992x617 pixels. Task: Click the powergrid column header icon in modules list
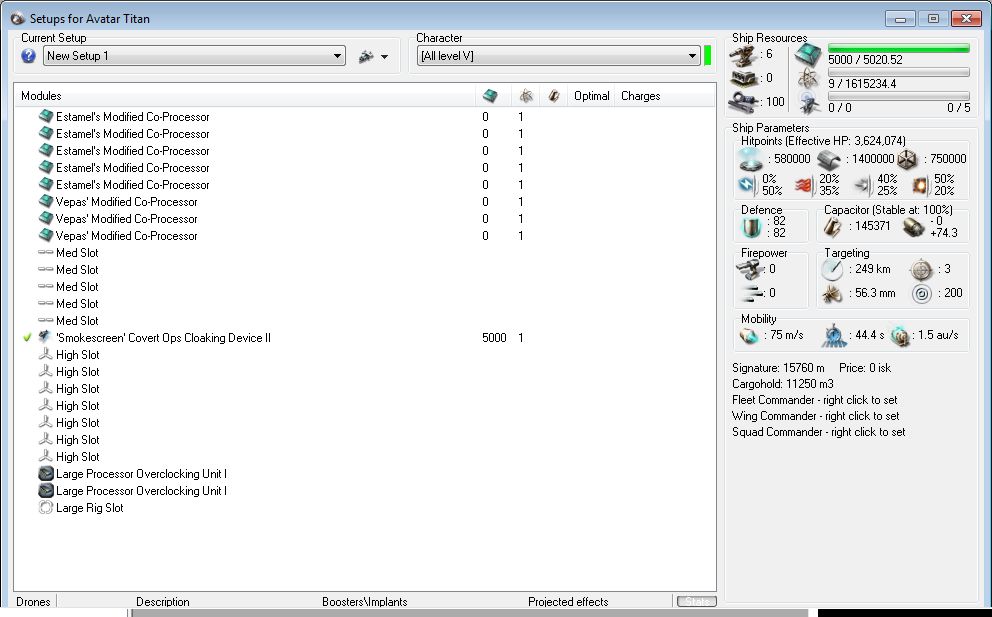tap(526, 96)
